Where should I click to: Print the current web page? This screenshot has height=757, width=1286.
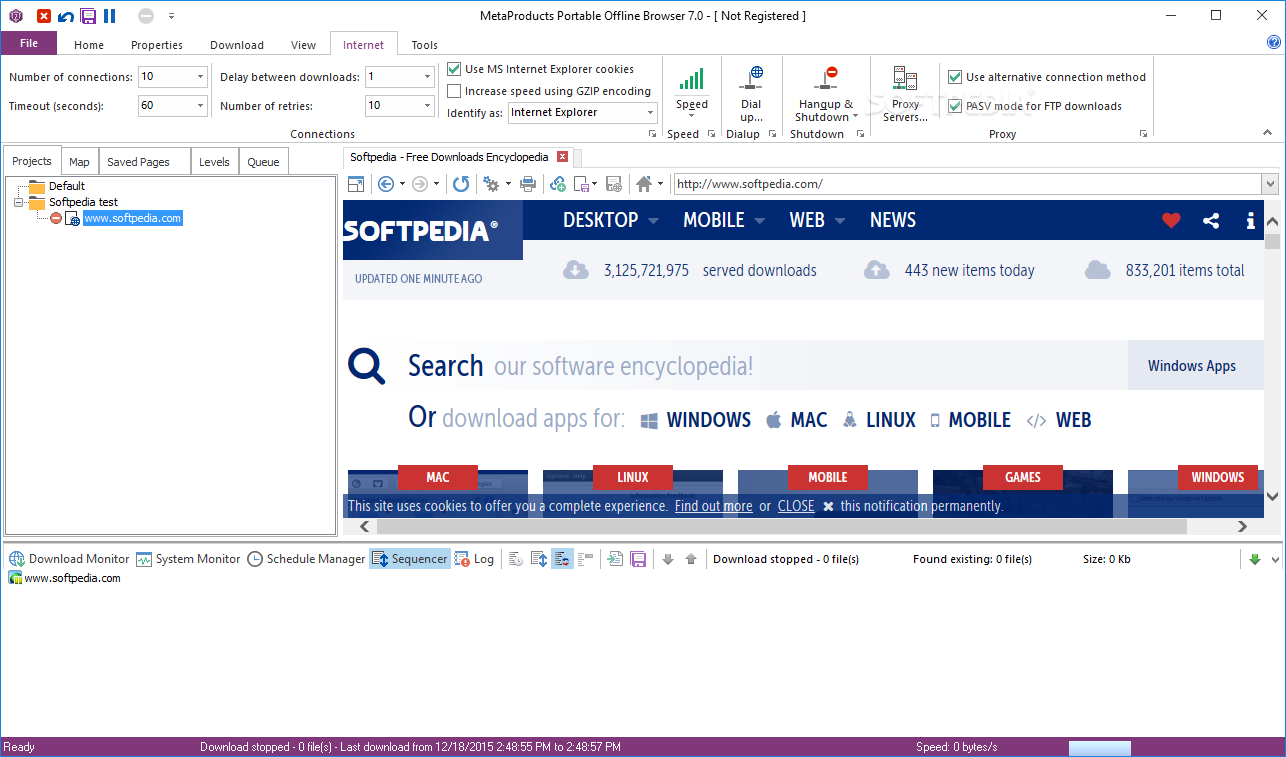click(x=529, y=184)
